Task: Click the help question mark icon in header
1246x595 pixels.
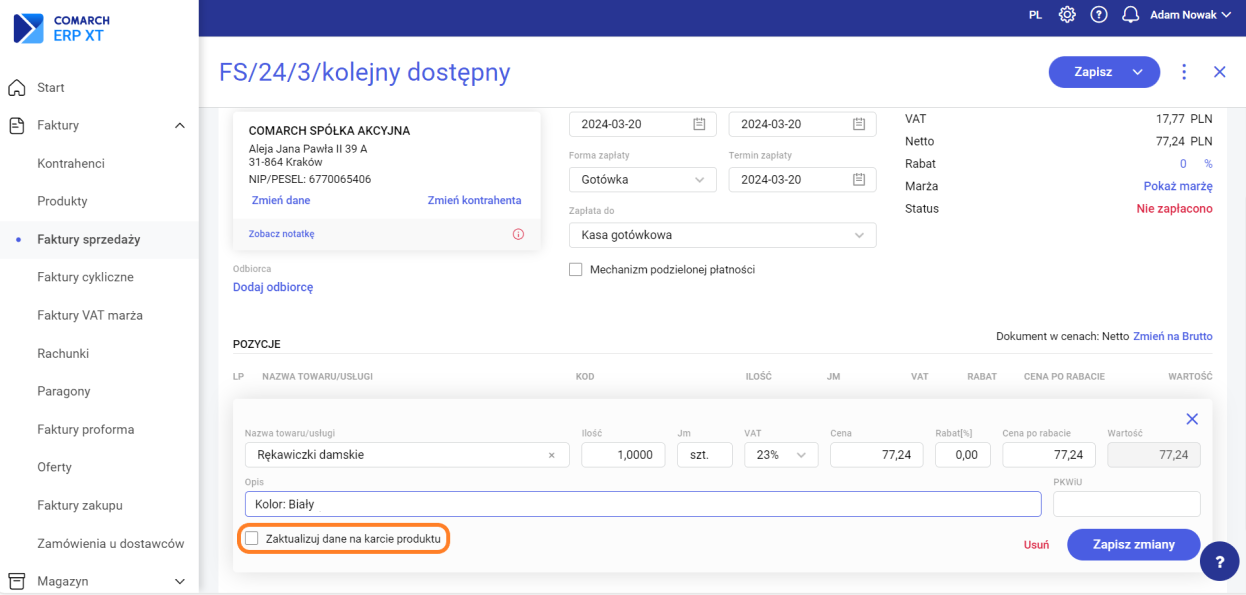Action: (x=1099, y=15)
